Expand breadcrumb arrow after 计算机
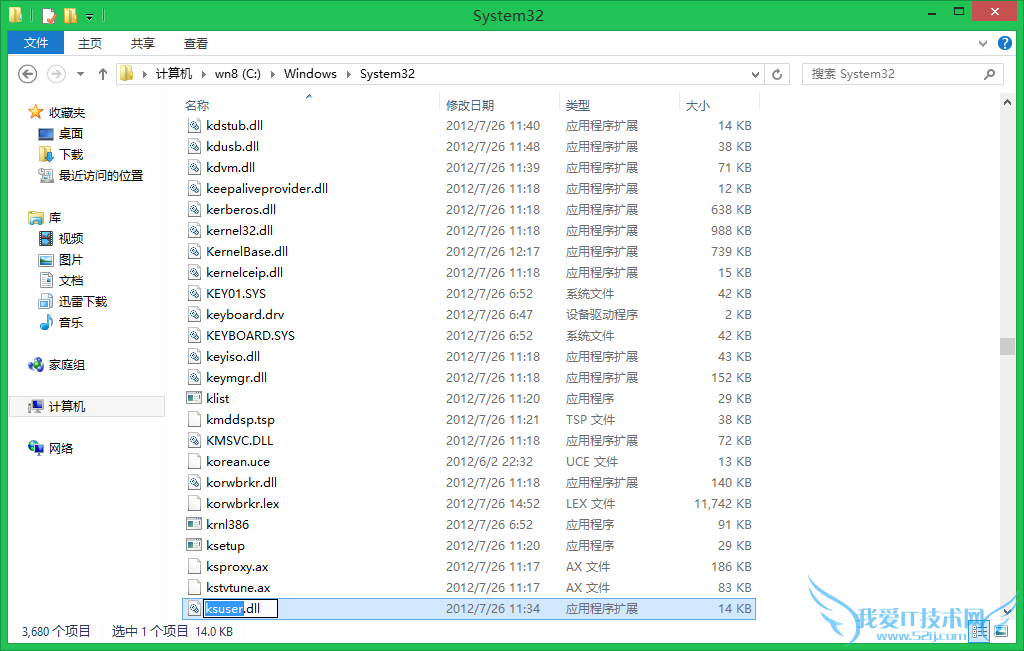The image size is (1024, 651). point(203,74)
